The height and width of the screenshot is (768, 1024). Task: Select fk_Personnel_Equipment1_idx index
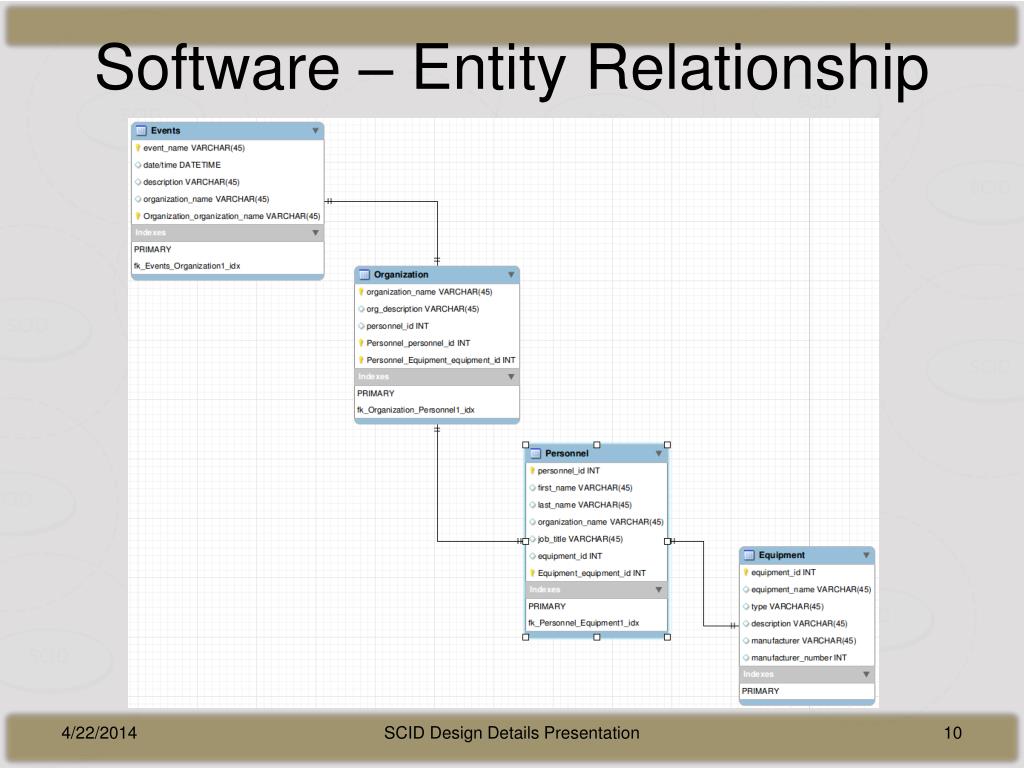tap(583, 623)
